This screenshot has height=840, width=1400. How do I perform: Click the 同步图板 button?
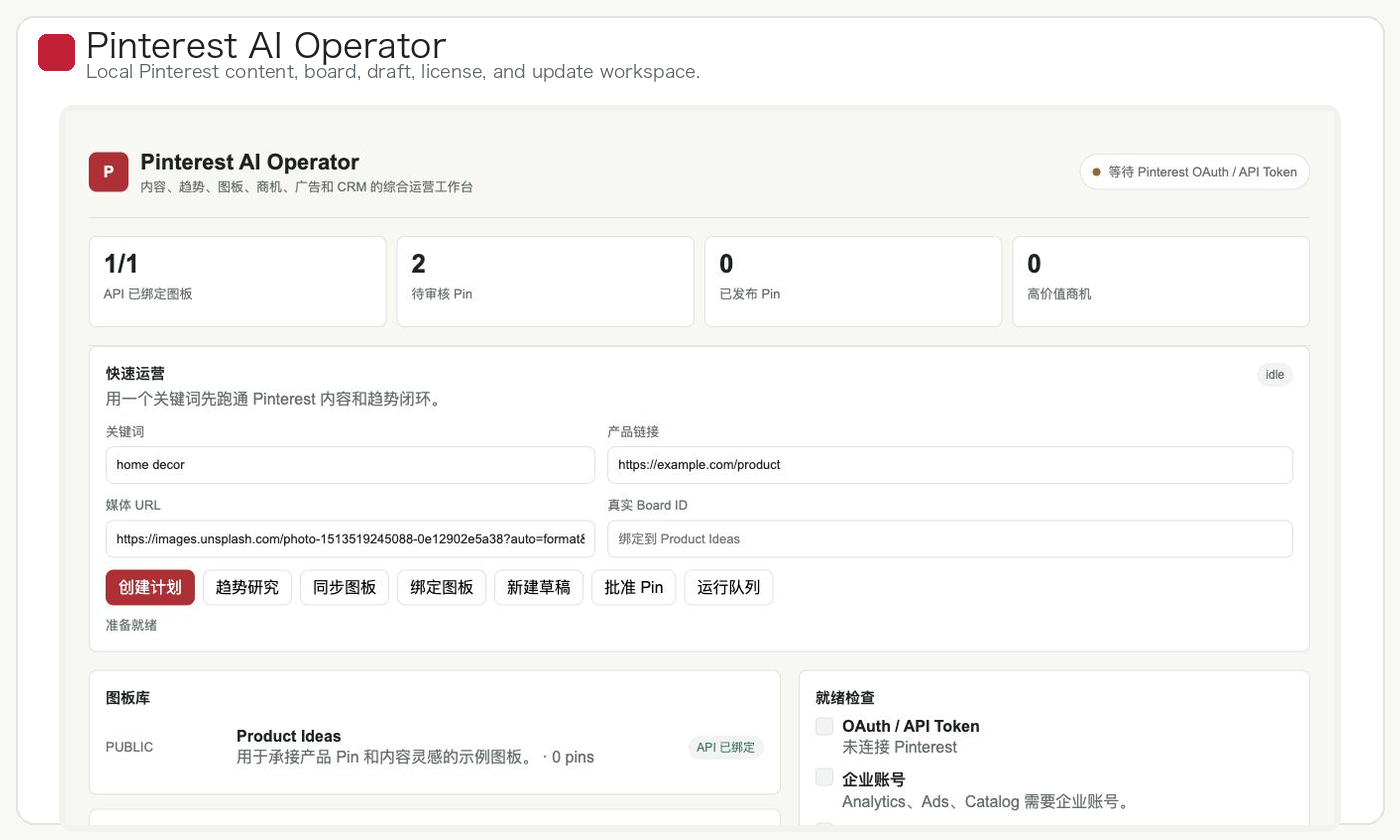point(344,587)
